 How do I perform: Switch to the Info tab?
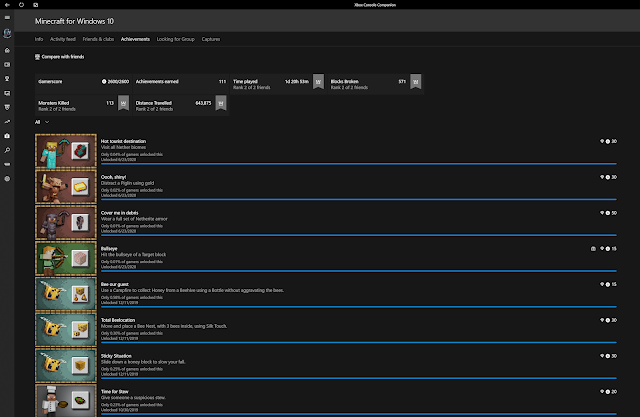click(39, 39)
